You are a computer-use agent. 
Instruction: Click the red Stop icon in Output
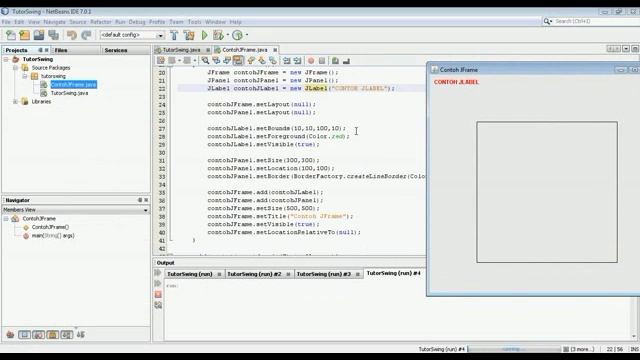(158, 294)
